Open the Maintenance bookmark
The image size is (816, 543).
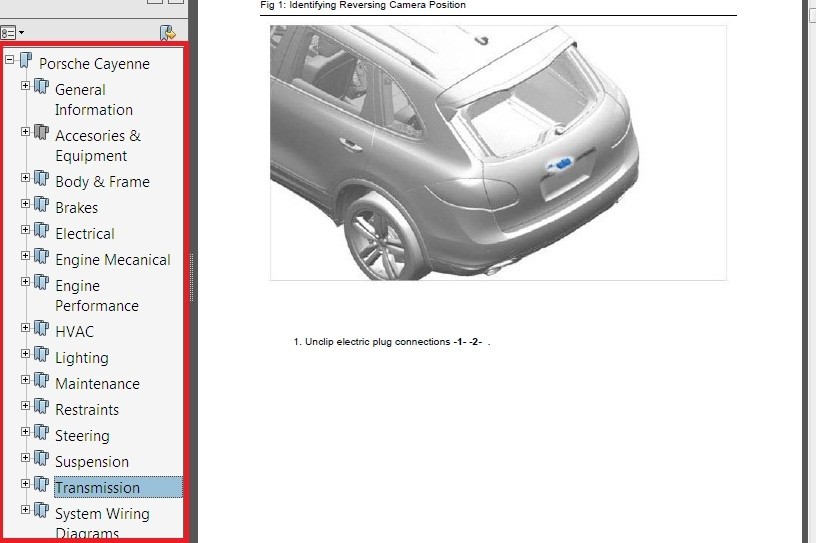tap(97, 384)
